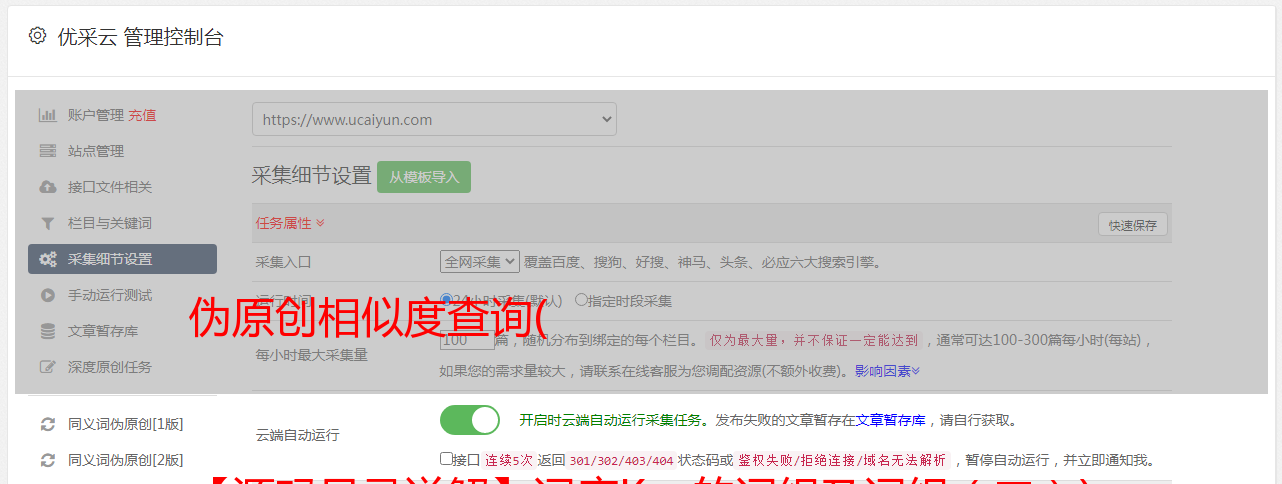Click the 云端自动运行 row label
Image resolution: width=1282 pixels, height=484 pixels.
pyautogui.click(x=298, y=435)
